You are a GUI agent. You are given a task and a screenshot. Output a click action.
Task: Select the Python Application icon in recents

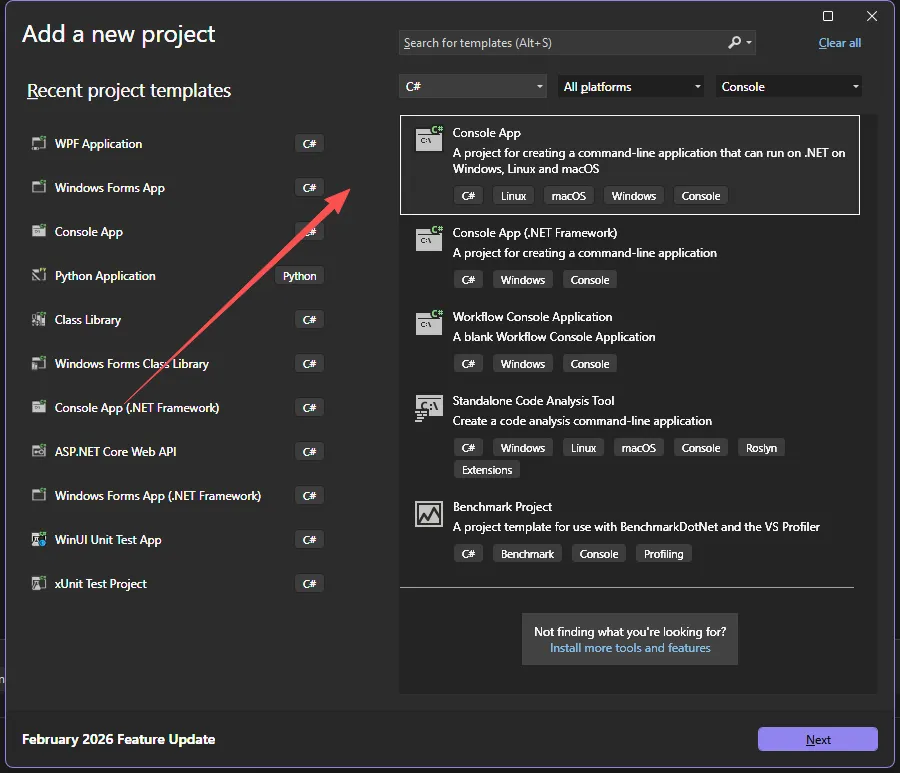[39, 276]
